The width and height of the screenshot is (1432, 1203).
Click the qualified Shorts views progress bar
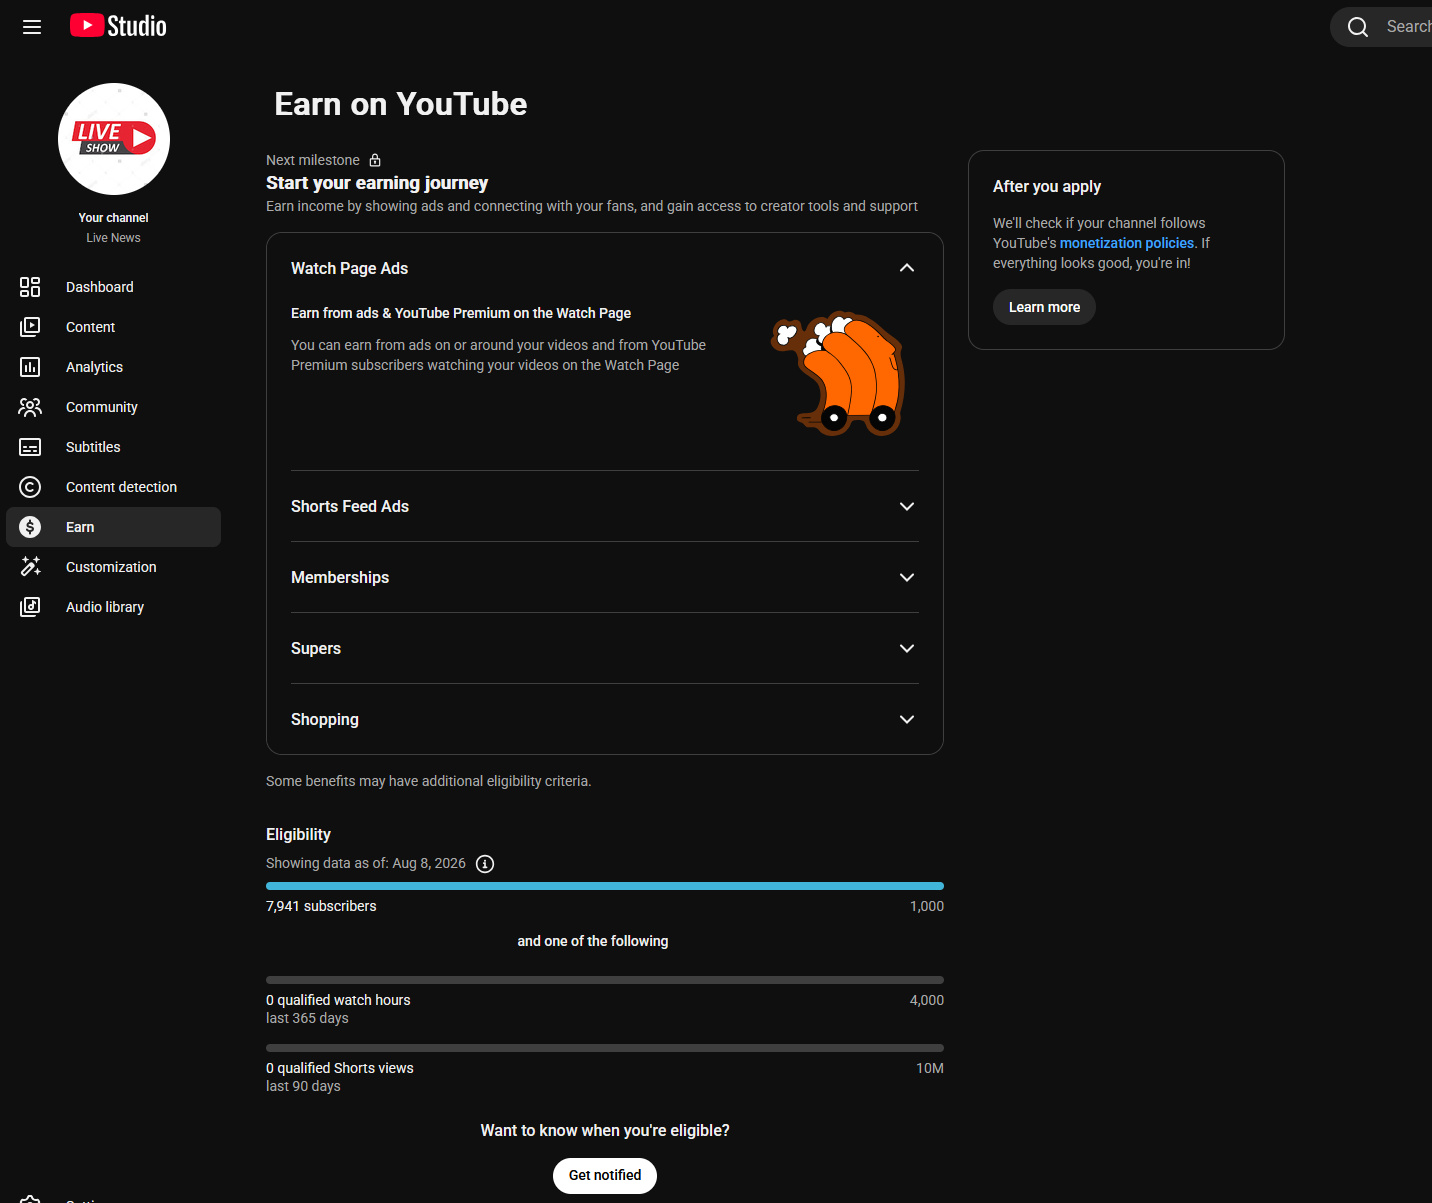pyautogui.click(x=605, y=1048)
